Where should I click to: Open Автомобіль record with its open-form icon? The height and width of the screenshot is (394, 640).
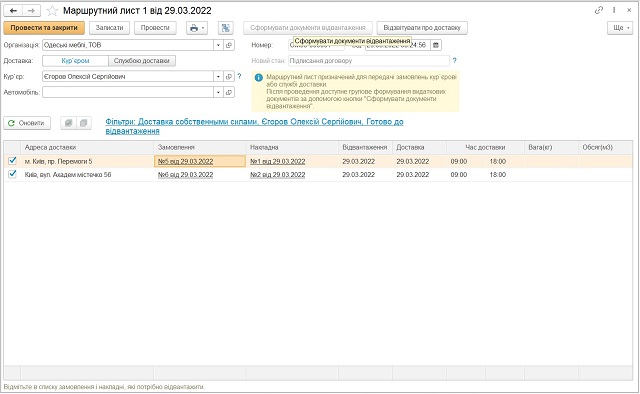pos(229,92)
